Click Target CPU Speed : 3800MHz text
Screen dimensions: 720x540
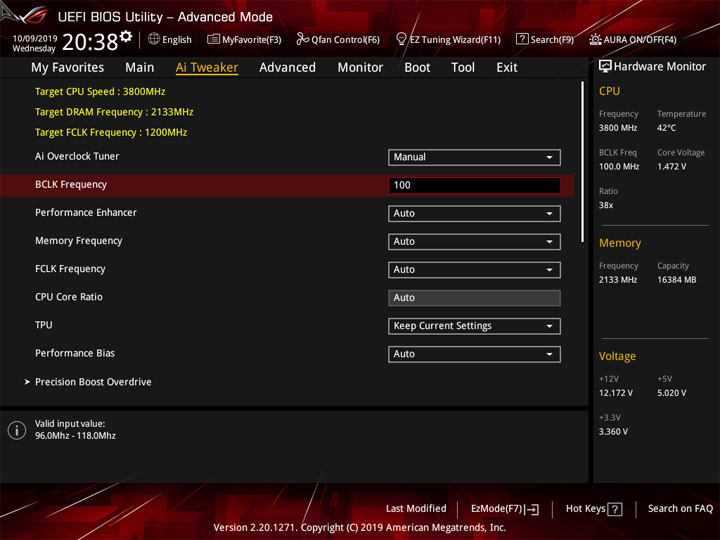tap(100, 91)
